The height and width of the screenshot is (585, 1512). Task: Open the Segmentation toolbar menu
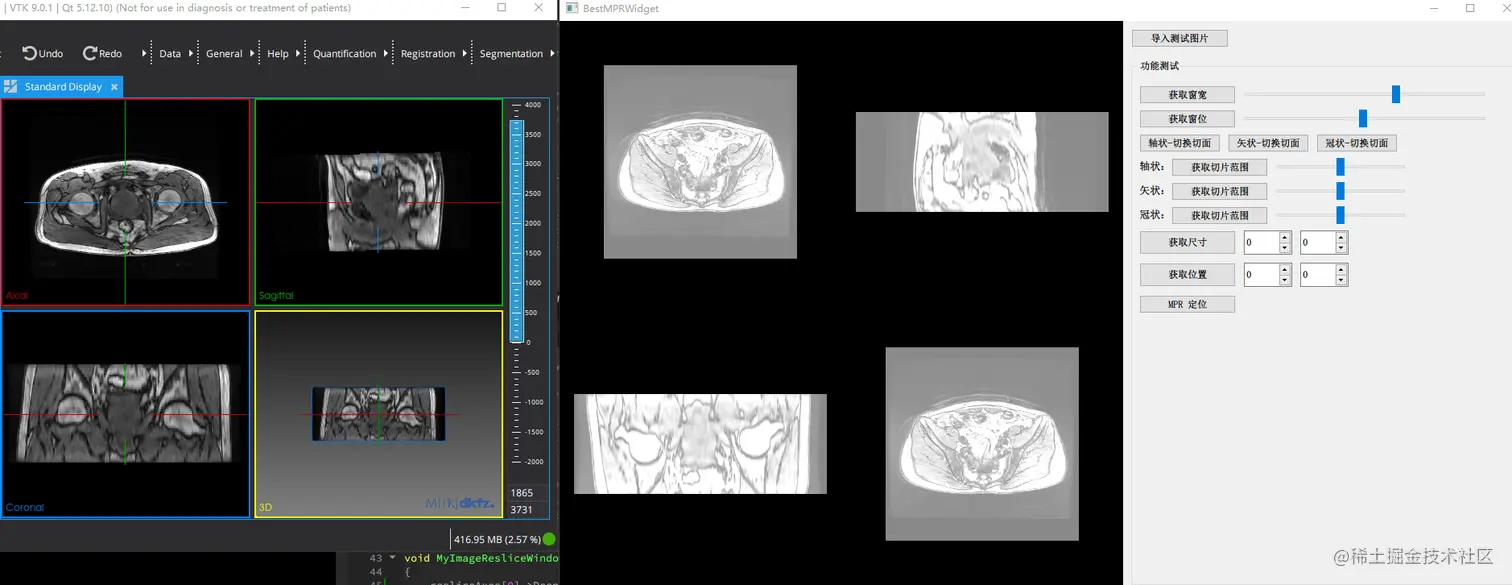point(511,54)
